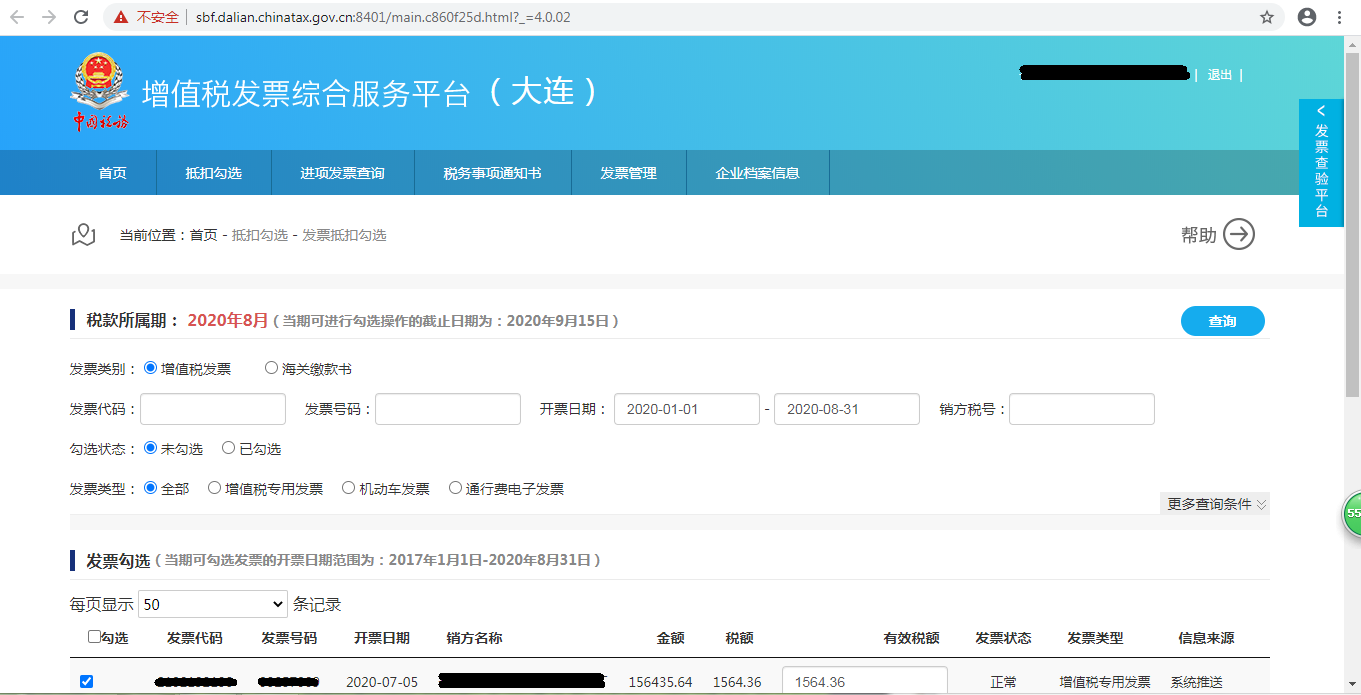Click the browser back arrow
This screenshot has height=695, width=1361.
click(16, 17)
